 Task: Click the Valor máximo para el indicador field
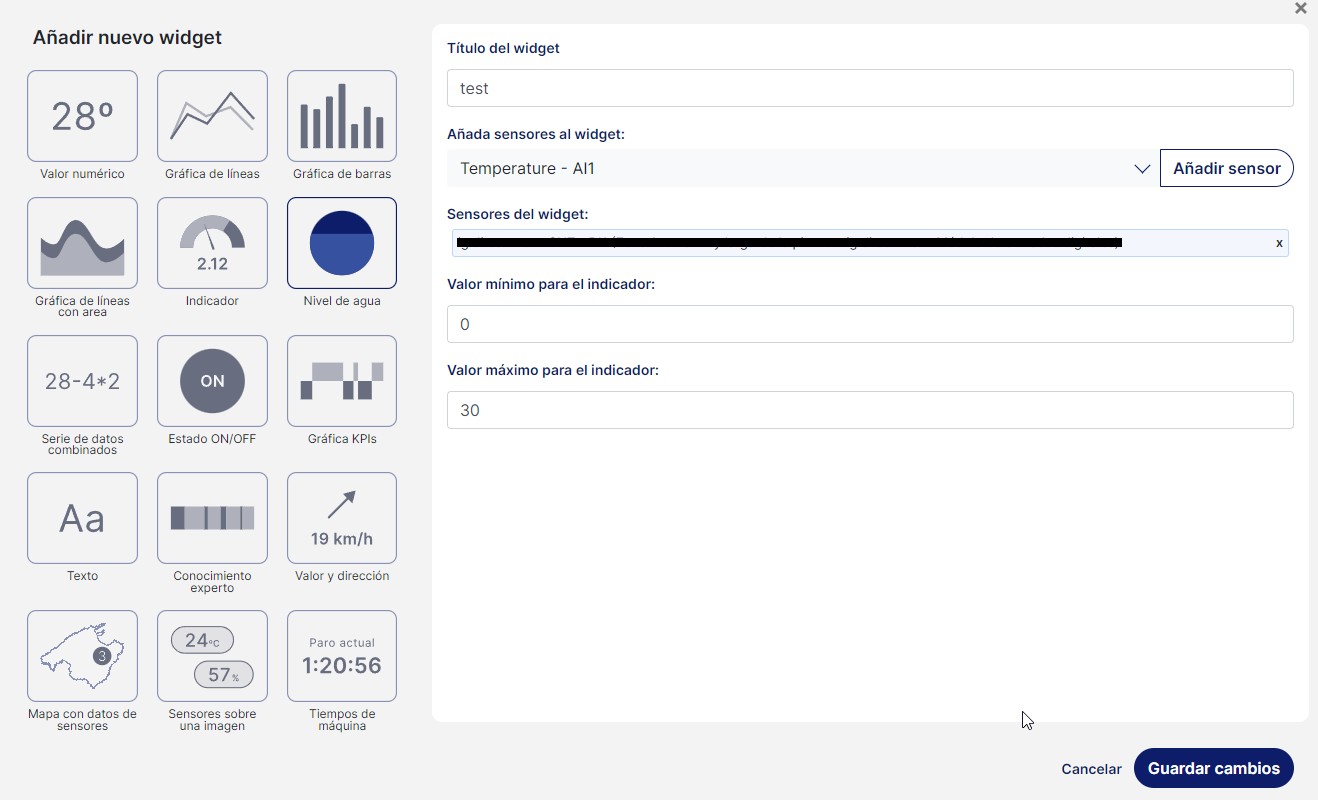point(870,410)
